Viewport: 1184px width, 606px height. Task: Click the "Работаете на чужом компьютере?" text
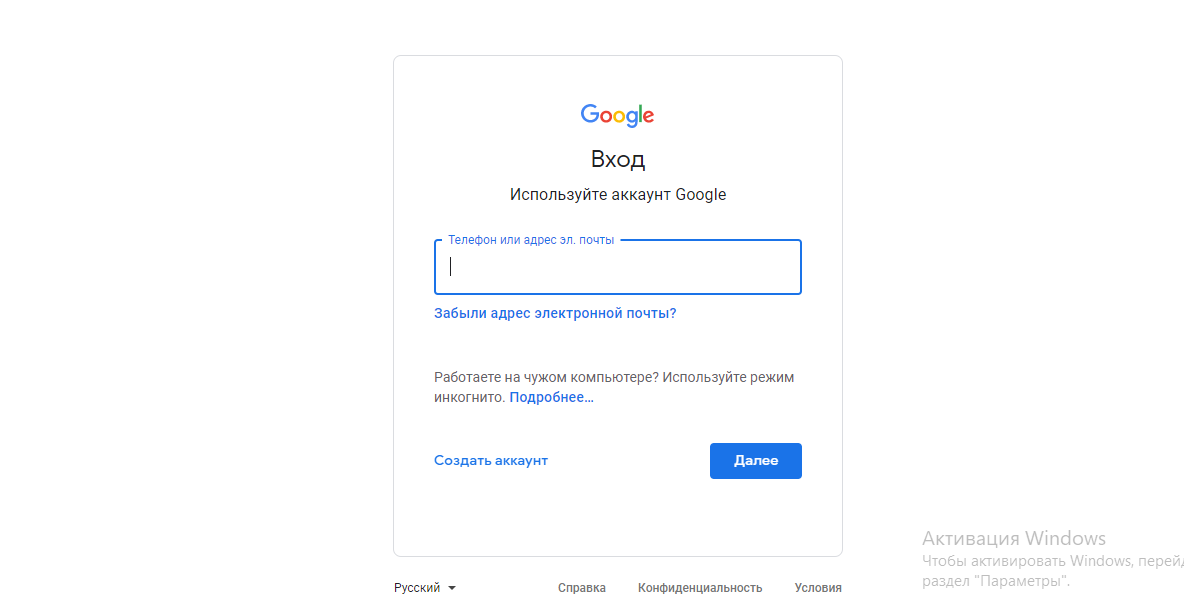[546, 377]
